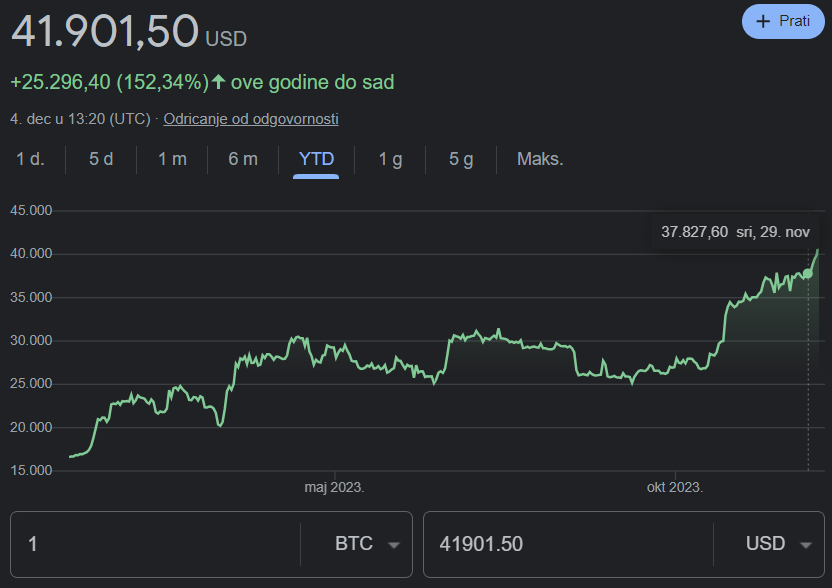Follow Bitcoin with Prati button
The image size is (832, 588).
(783, 21)
